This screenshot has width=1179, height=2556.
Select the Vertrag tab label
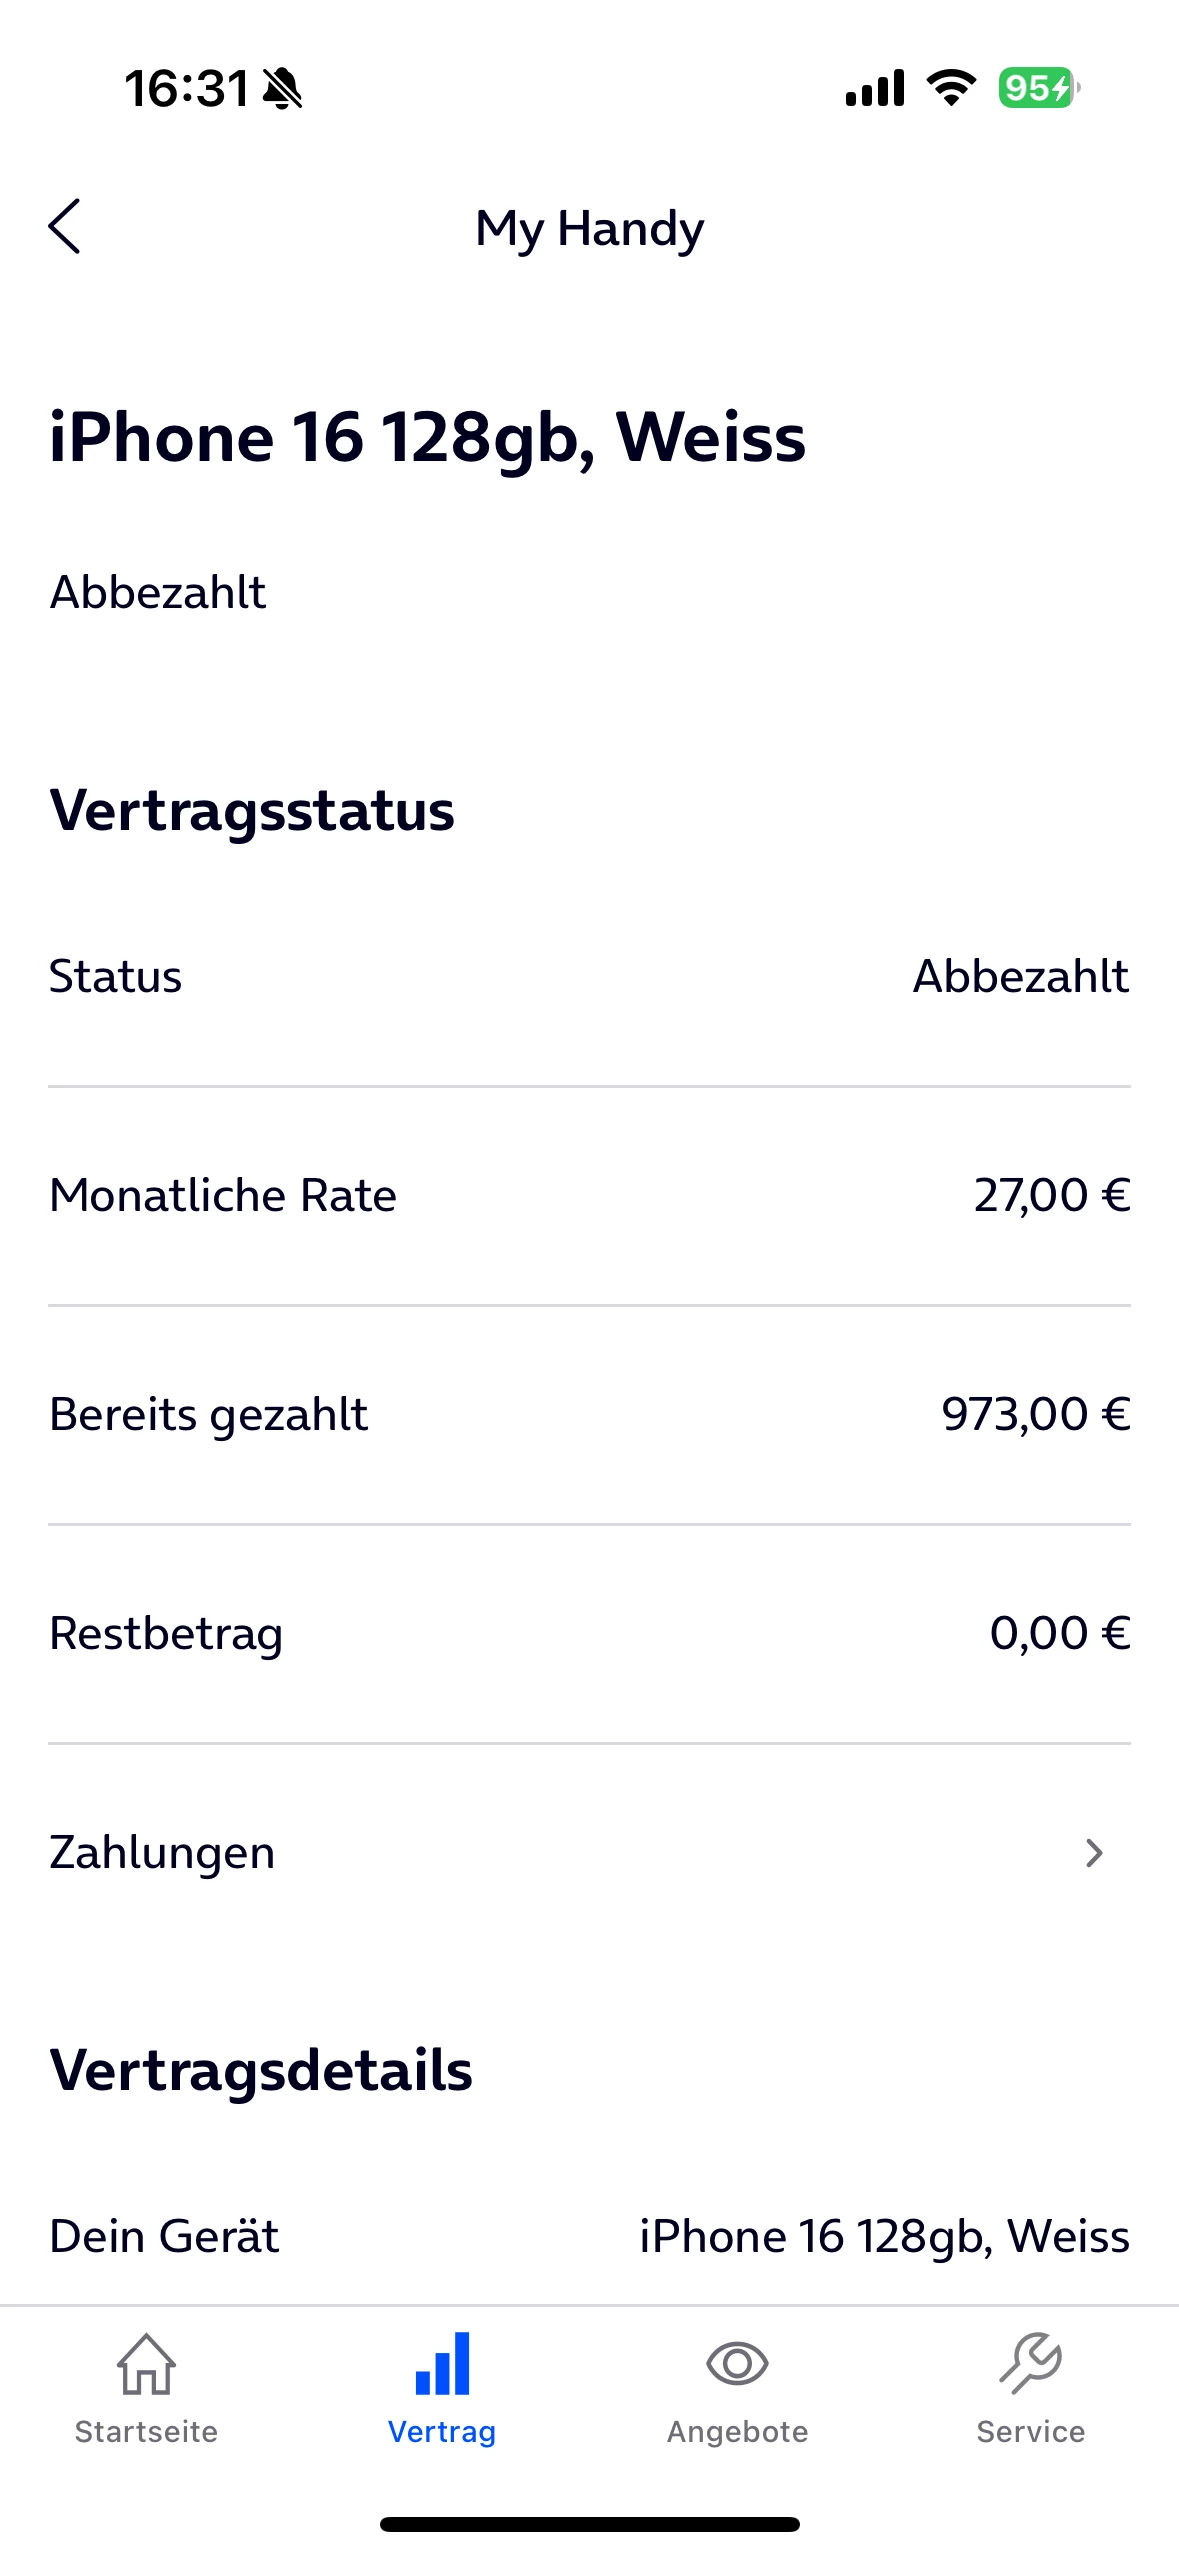(x=442, y=2432)
